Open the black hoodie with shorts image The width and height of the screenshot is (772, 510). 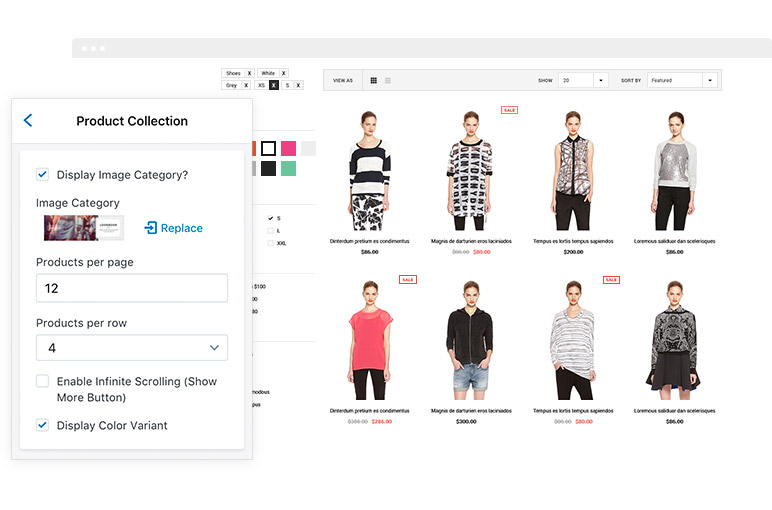[470, 340]
